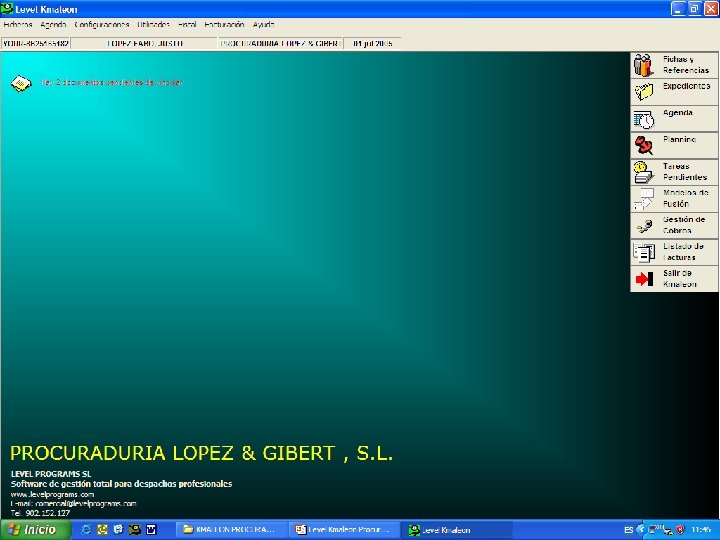
Task: Open the Ficheros menu
Action: pos(17,25)
